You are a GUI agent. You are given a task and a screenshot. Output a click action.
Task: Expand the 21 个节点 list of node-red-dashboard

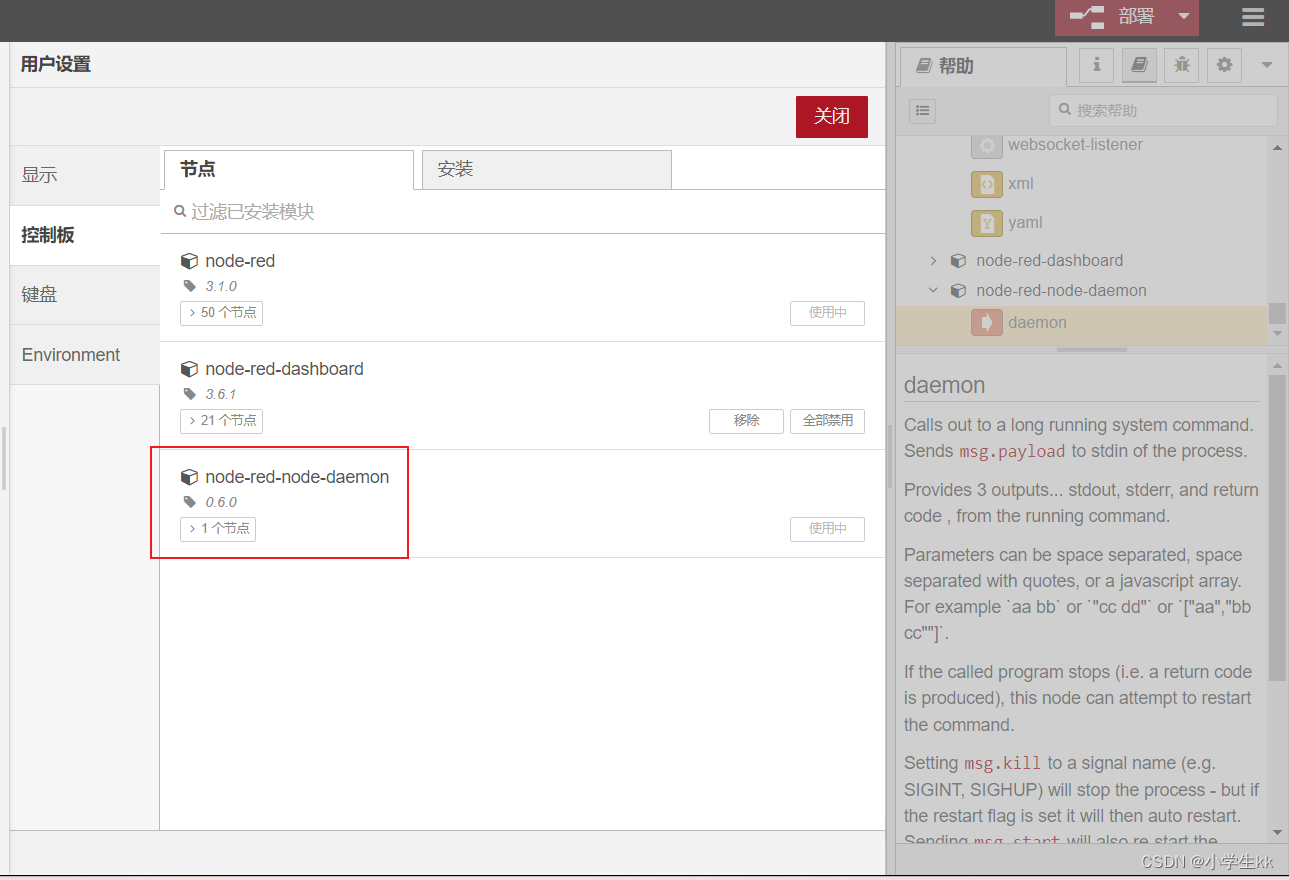221,421
